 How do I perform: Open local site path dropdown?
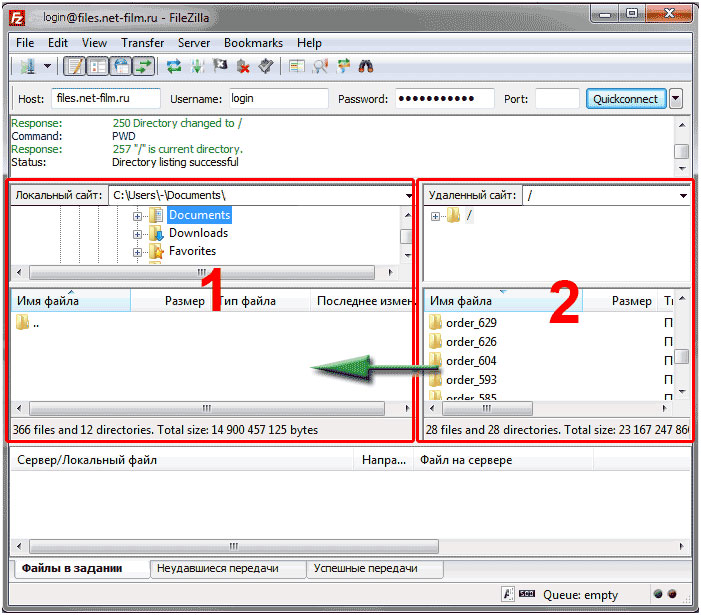tap(409, 195)
